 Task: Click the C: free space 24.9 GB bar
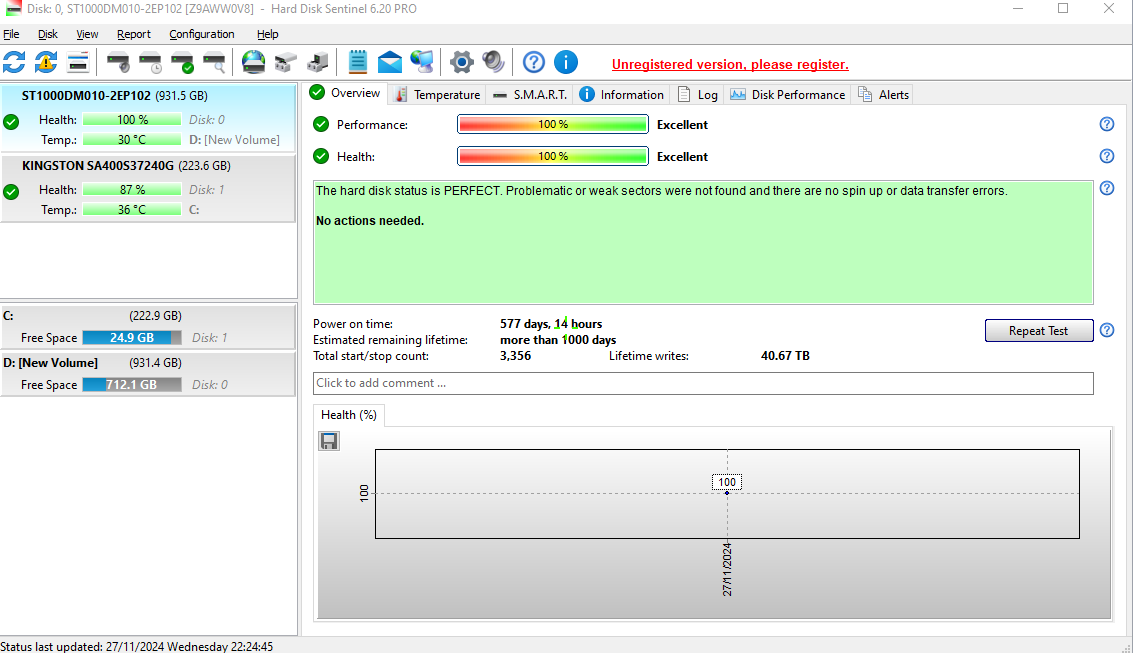(x=132, y=337)
